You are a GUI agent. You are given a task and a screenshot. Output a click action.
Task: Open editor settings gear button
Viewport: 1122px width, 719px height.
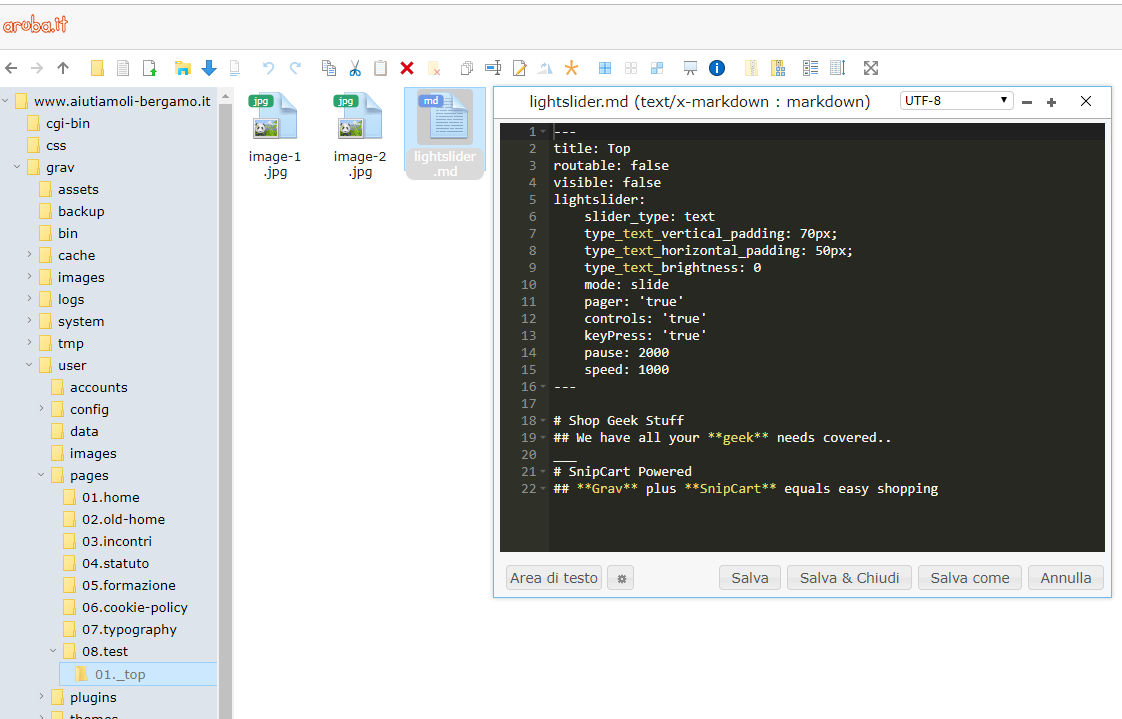tap(621, 578)
